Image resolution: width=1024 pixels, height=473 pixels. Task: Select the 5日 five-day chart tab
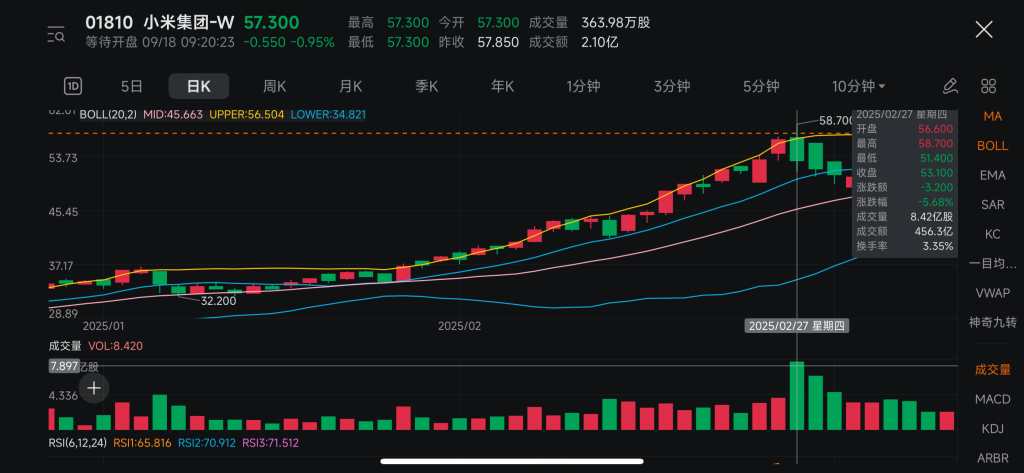coord(132,86)
